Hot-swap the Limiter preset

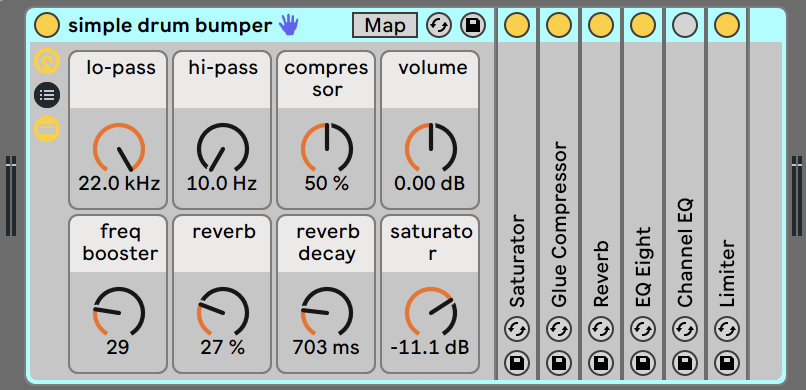point(727,329)
